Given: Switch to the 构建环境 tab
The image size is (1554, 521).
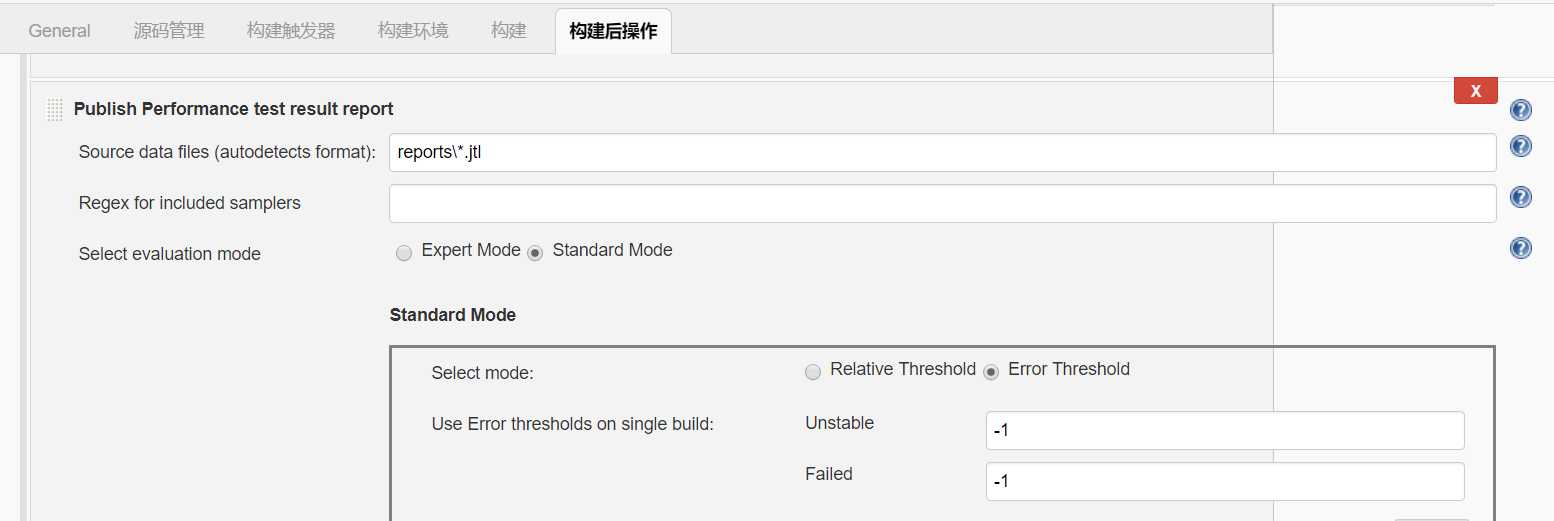Looking at the screenshot, I should tap(413, 31).
